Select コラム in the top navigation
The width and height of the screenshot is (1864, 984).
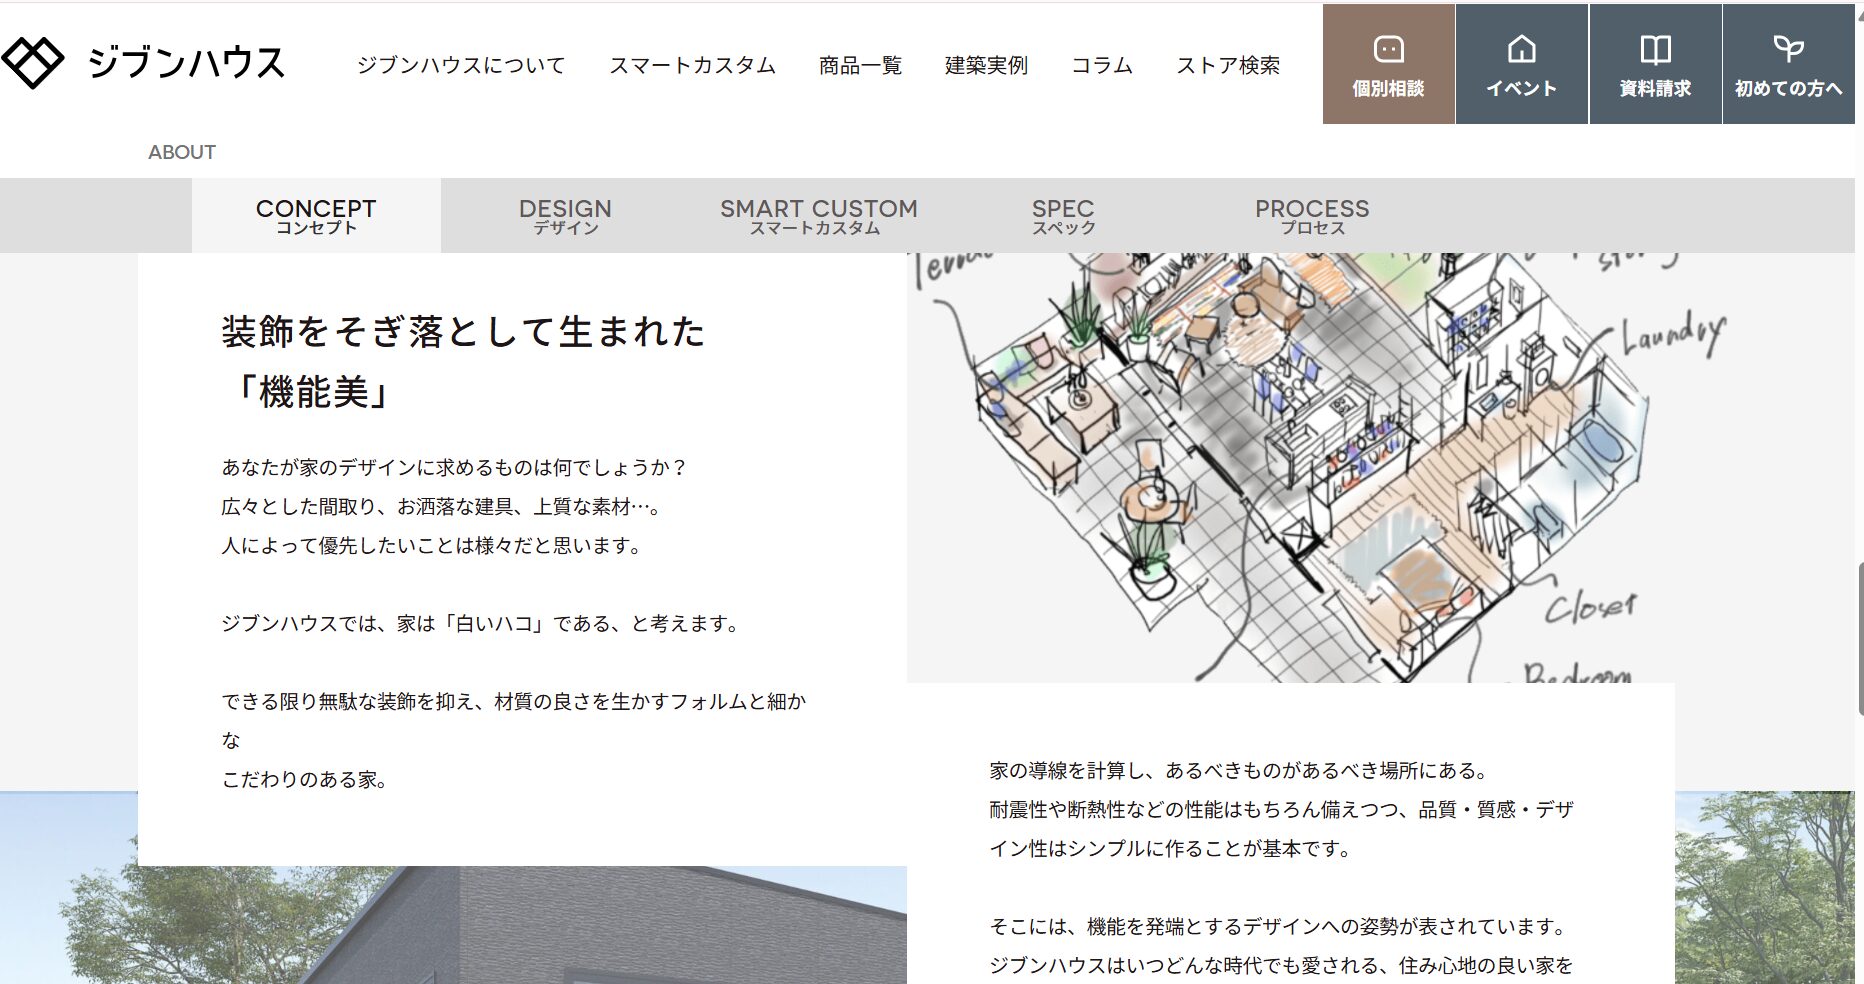(x=1102, y=66)
